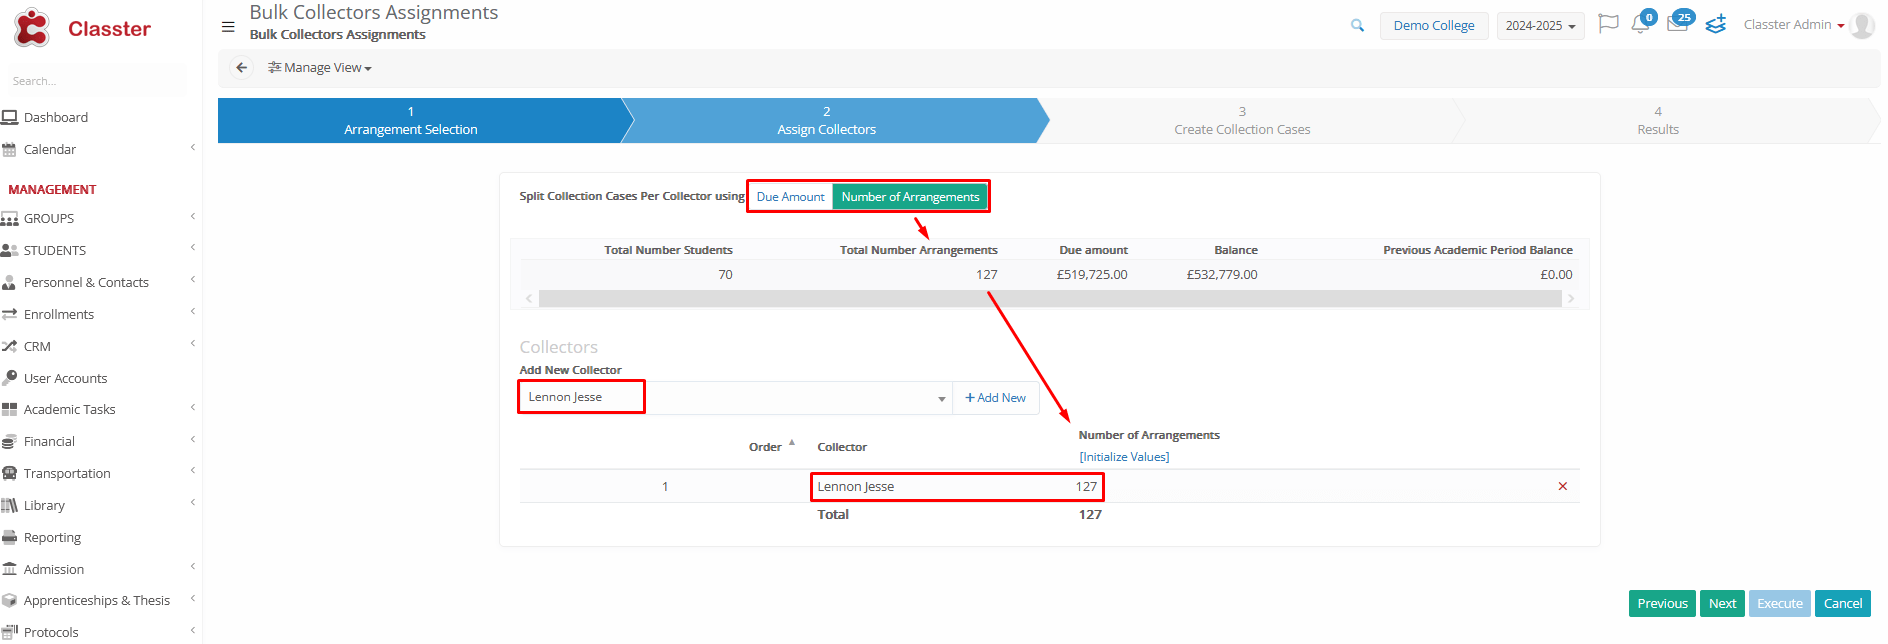Sort by Order column header
This screenshot has width=1888, height=644.
tap(766, 447)
